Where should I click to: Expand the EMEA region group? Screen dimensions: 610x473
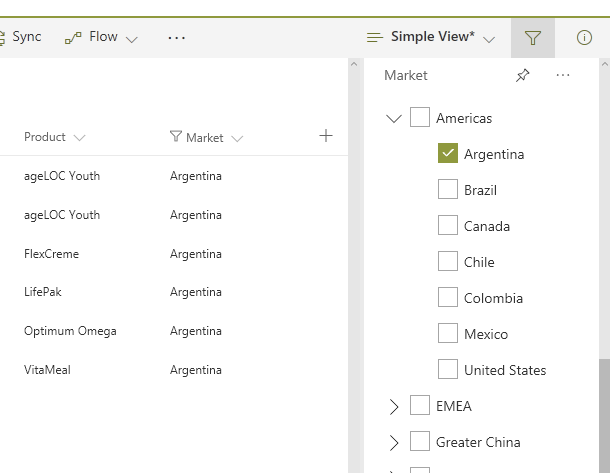tap(393, 406)
